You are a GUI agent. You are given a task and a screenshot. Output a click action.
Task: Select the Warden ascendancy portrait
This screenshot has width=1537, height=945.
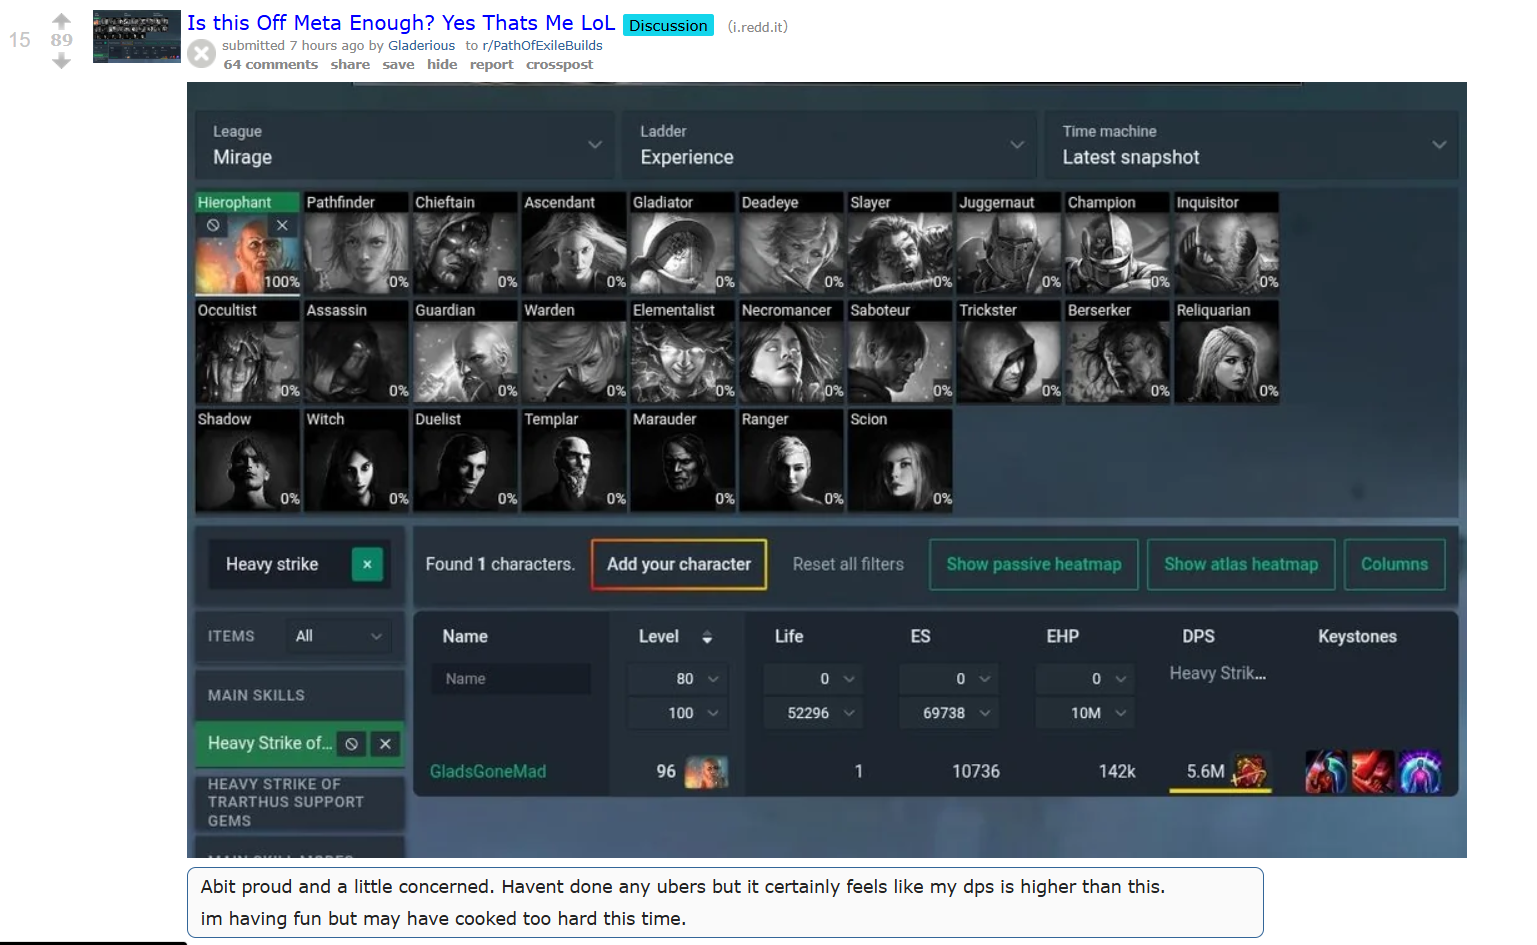pyautogui.click(x=574, y=351)
